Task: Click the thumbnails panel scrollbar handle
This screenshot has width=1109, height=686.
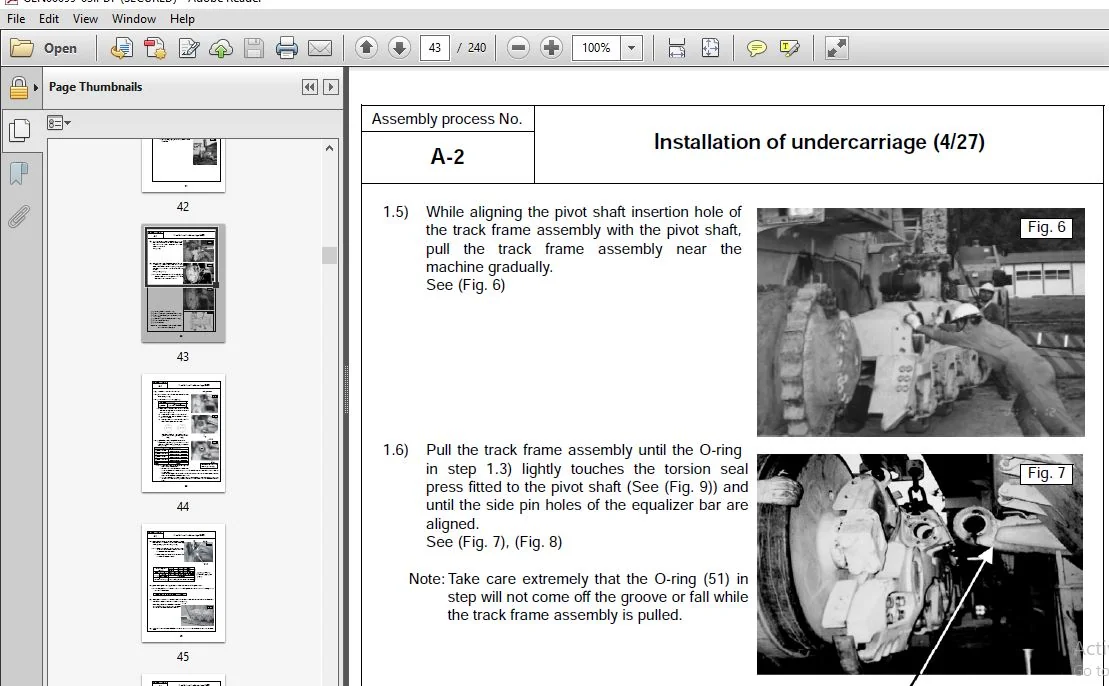Action: click(x=329, y=255)
